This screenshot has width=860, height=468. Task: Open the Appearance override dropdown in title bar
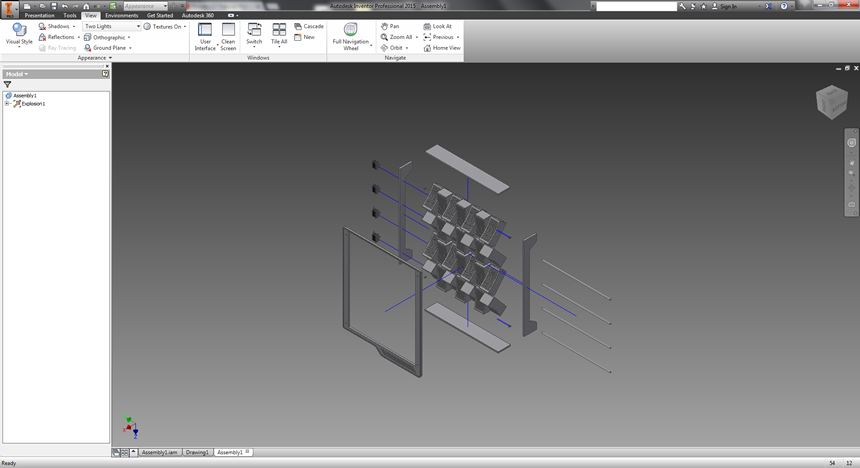(145, 6)
